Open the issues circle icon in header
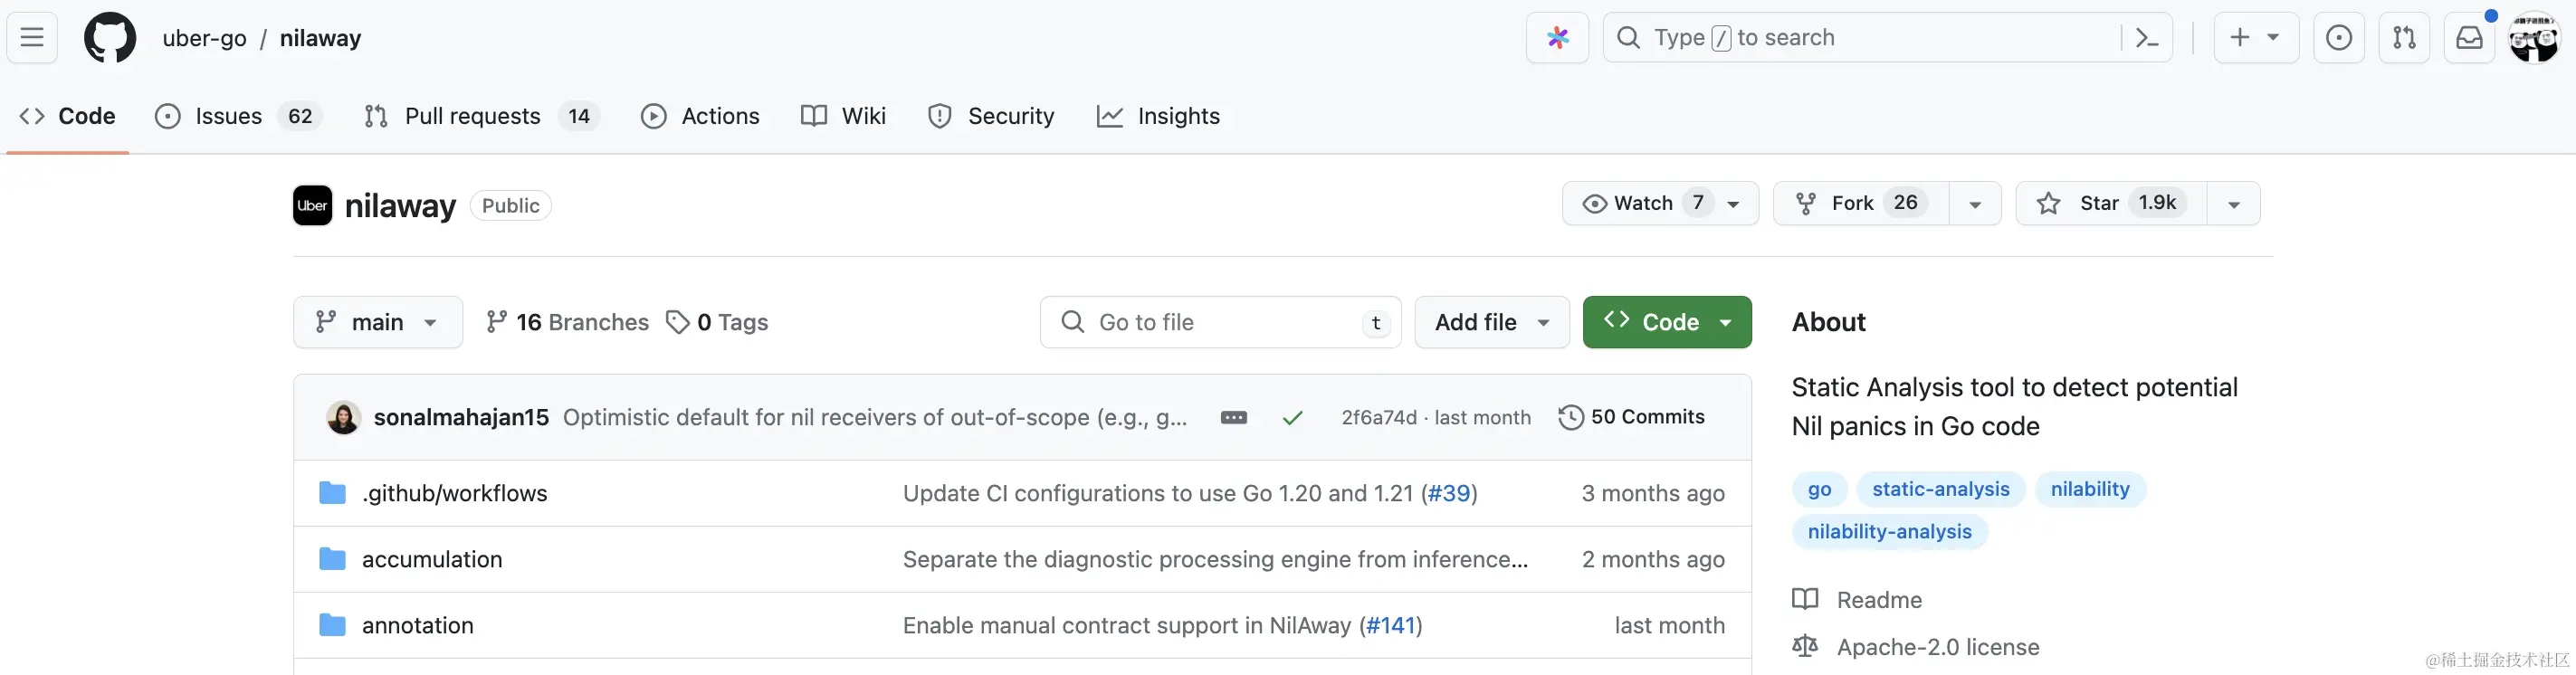The image size is (2576, 675). 2339,38
